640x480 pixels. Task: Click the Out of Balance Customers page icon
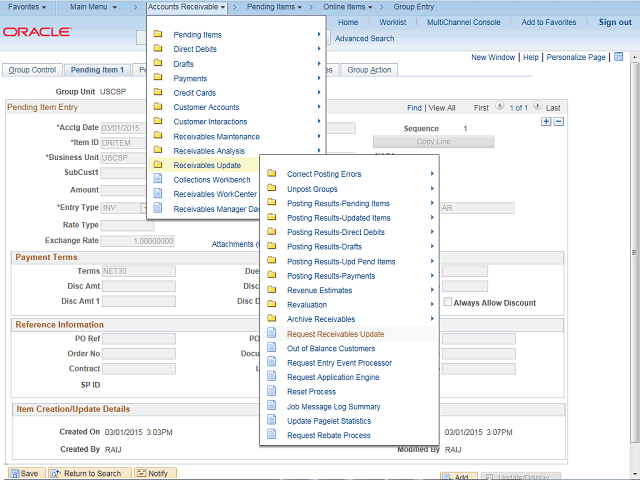click(272, 348)
